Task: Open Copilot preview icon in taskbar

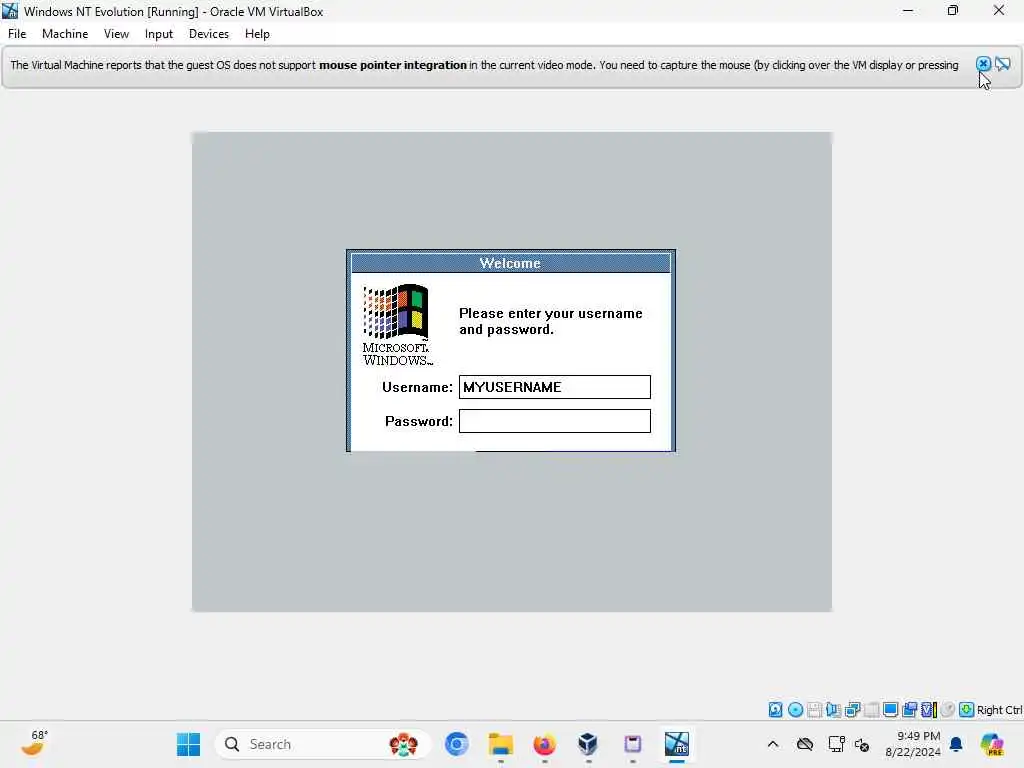Action: (991, 744)
